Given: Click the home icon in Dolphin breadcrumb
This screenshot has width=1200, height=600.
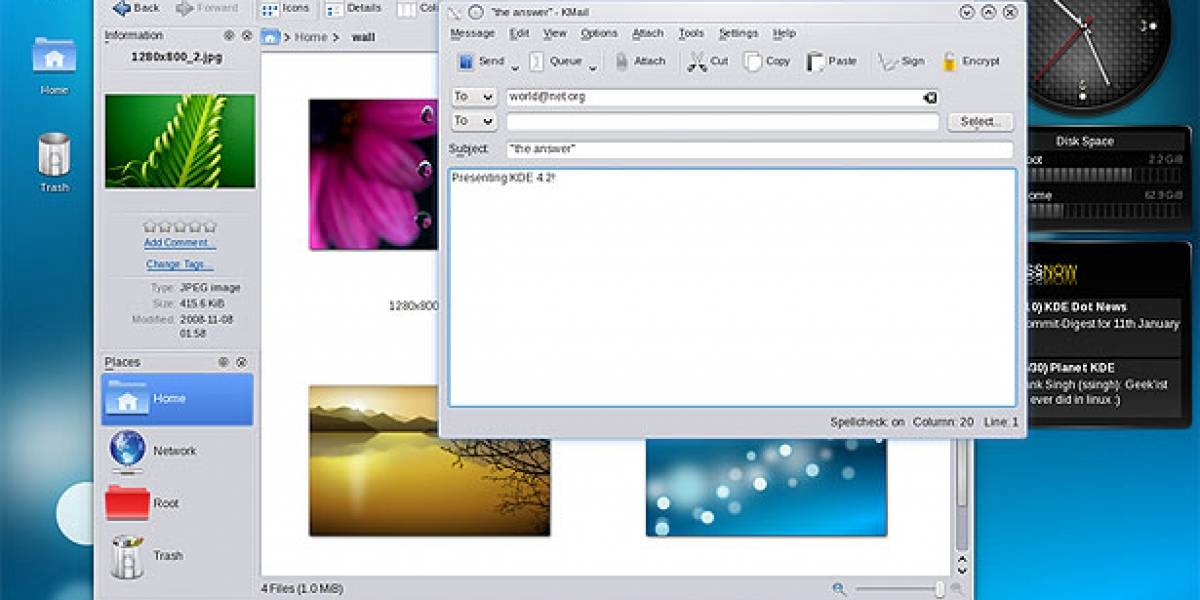Looking at the screenshot, I should pos(270,36).
